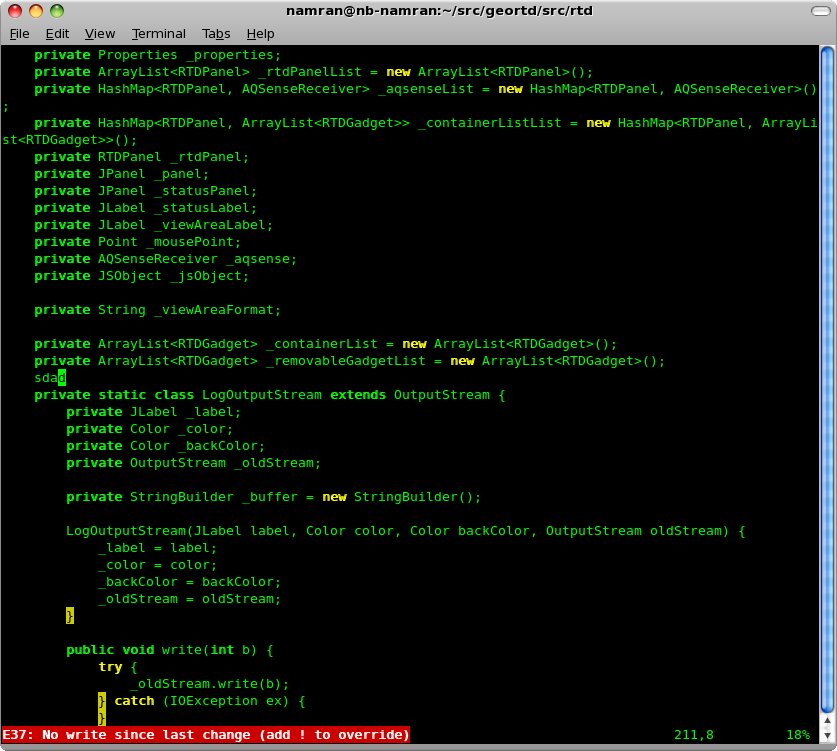Click the green maximize window button
Image resolution: width=837 pixels, height=751 pixels.
pyautogui.click(x=57, y=11)
